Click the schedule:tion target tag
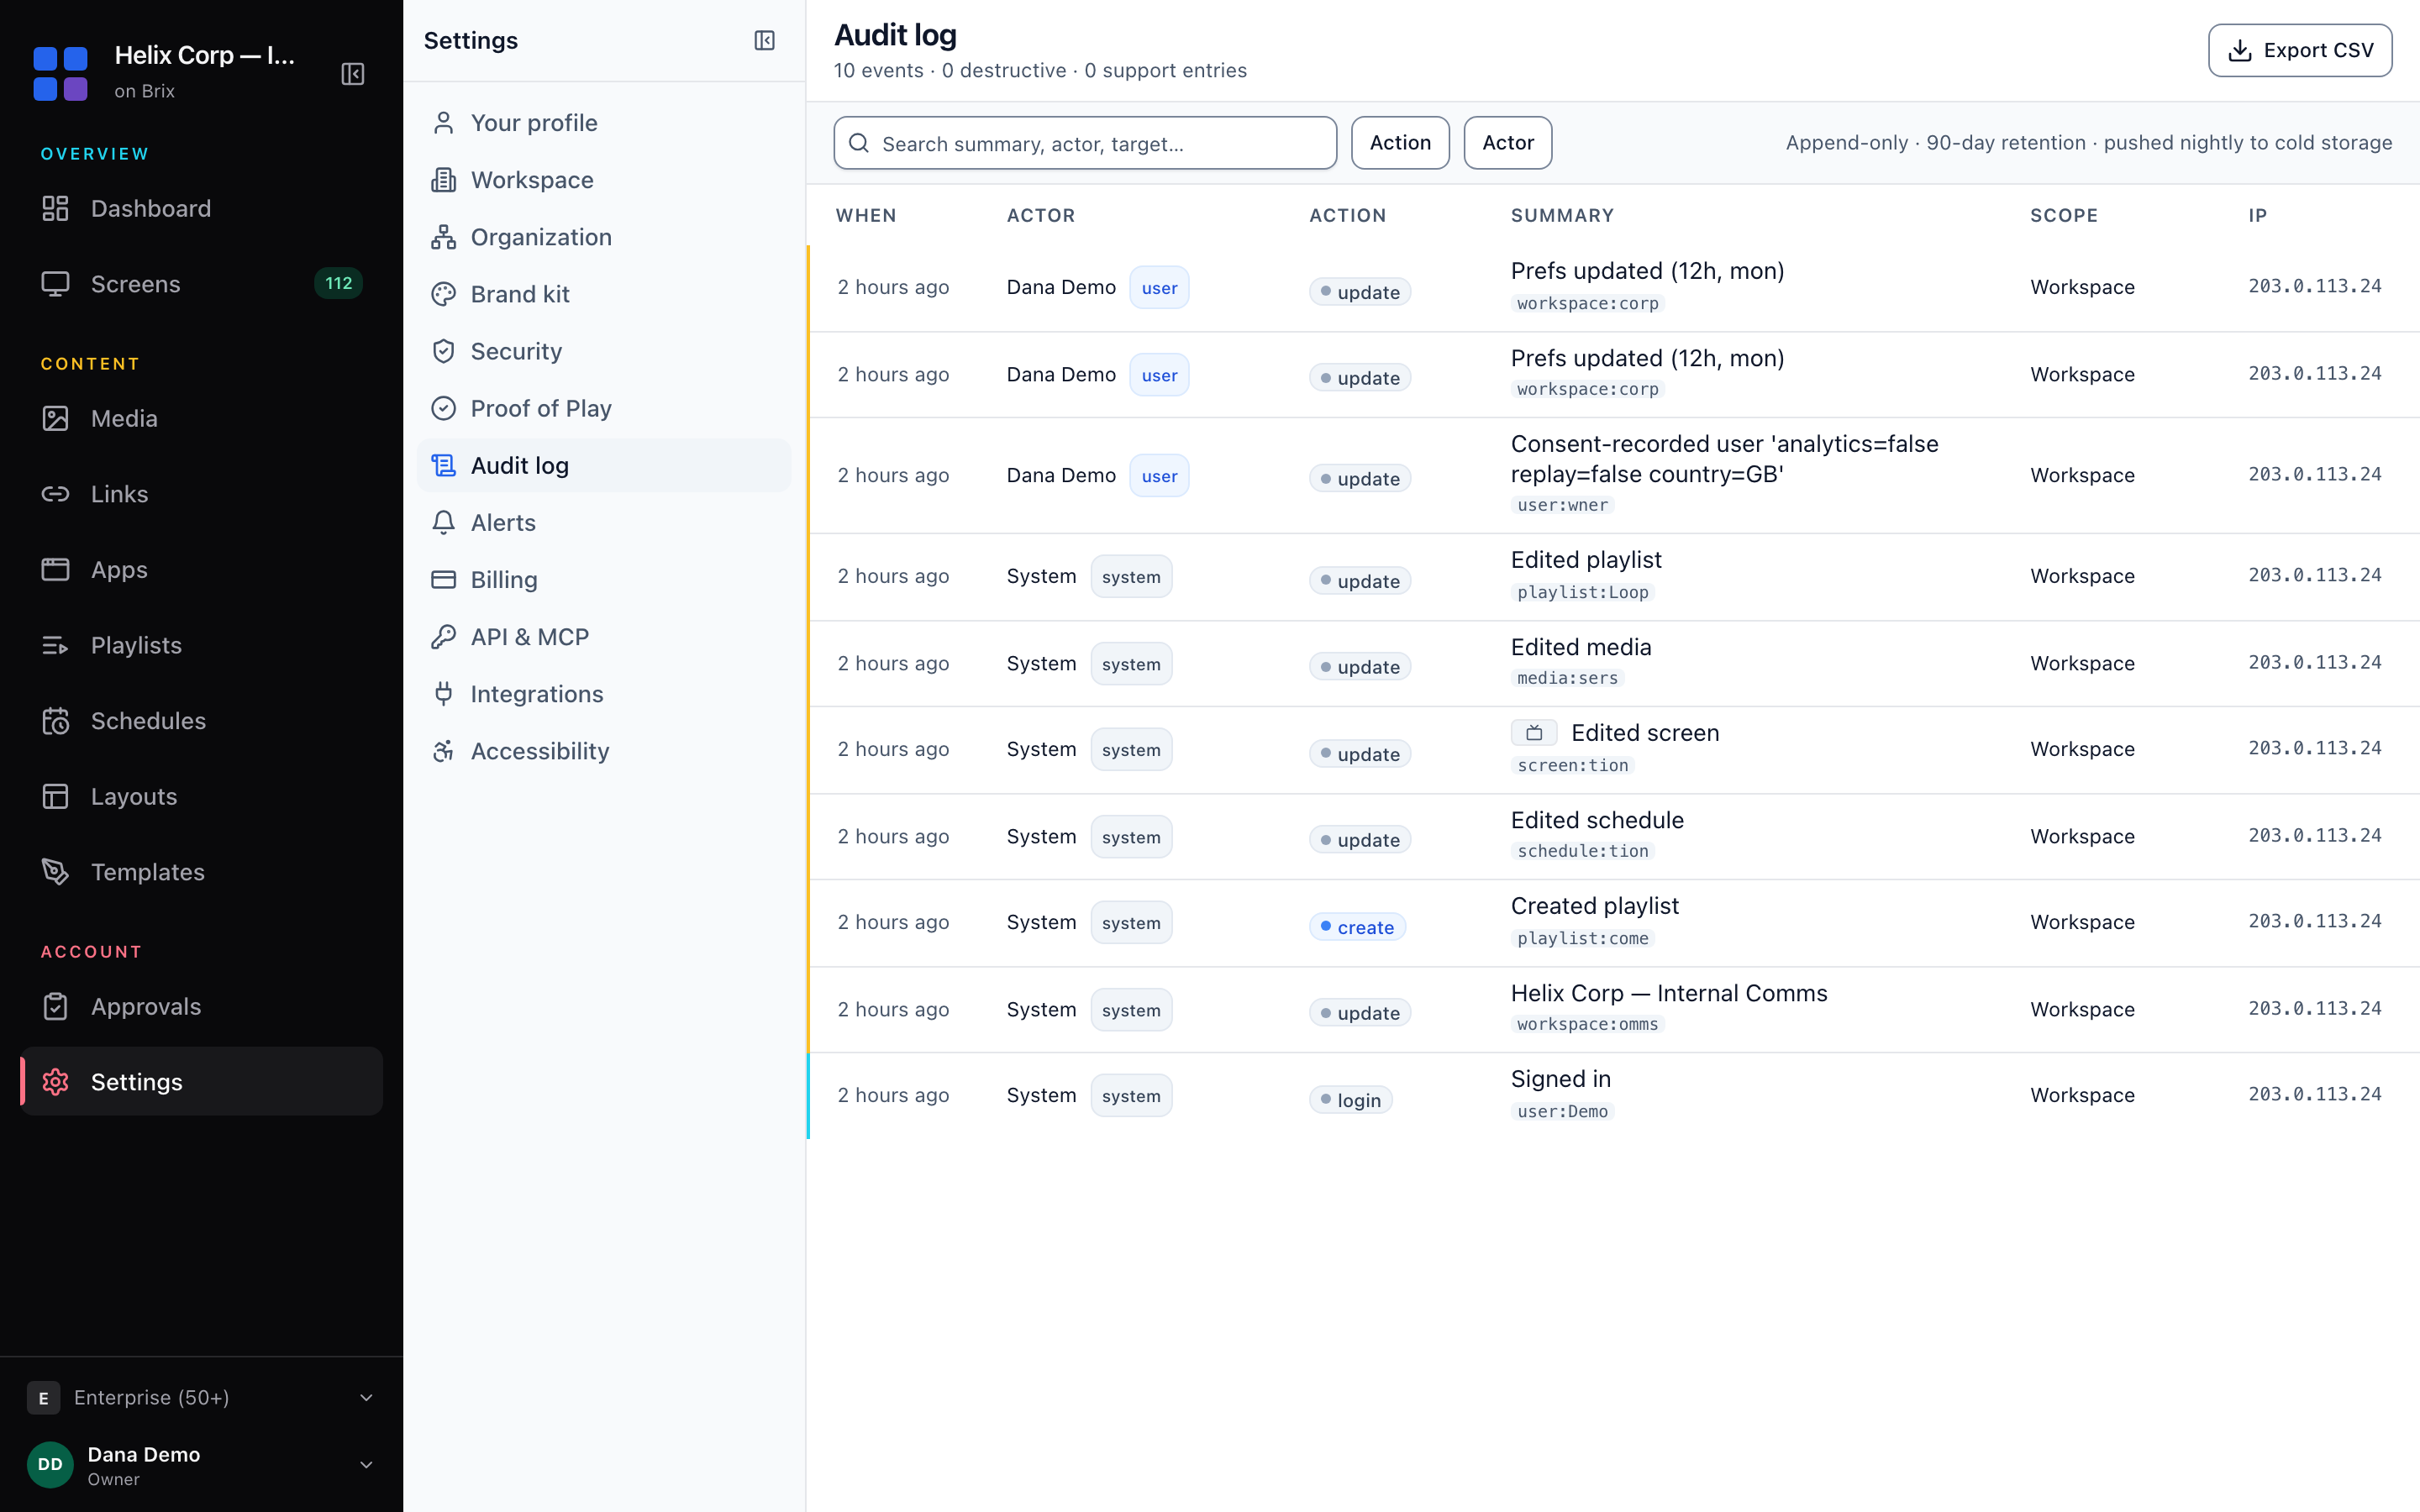This screenshot has height=1512, width=2420. 1582,851
